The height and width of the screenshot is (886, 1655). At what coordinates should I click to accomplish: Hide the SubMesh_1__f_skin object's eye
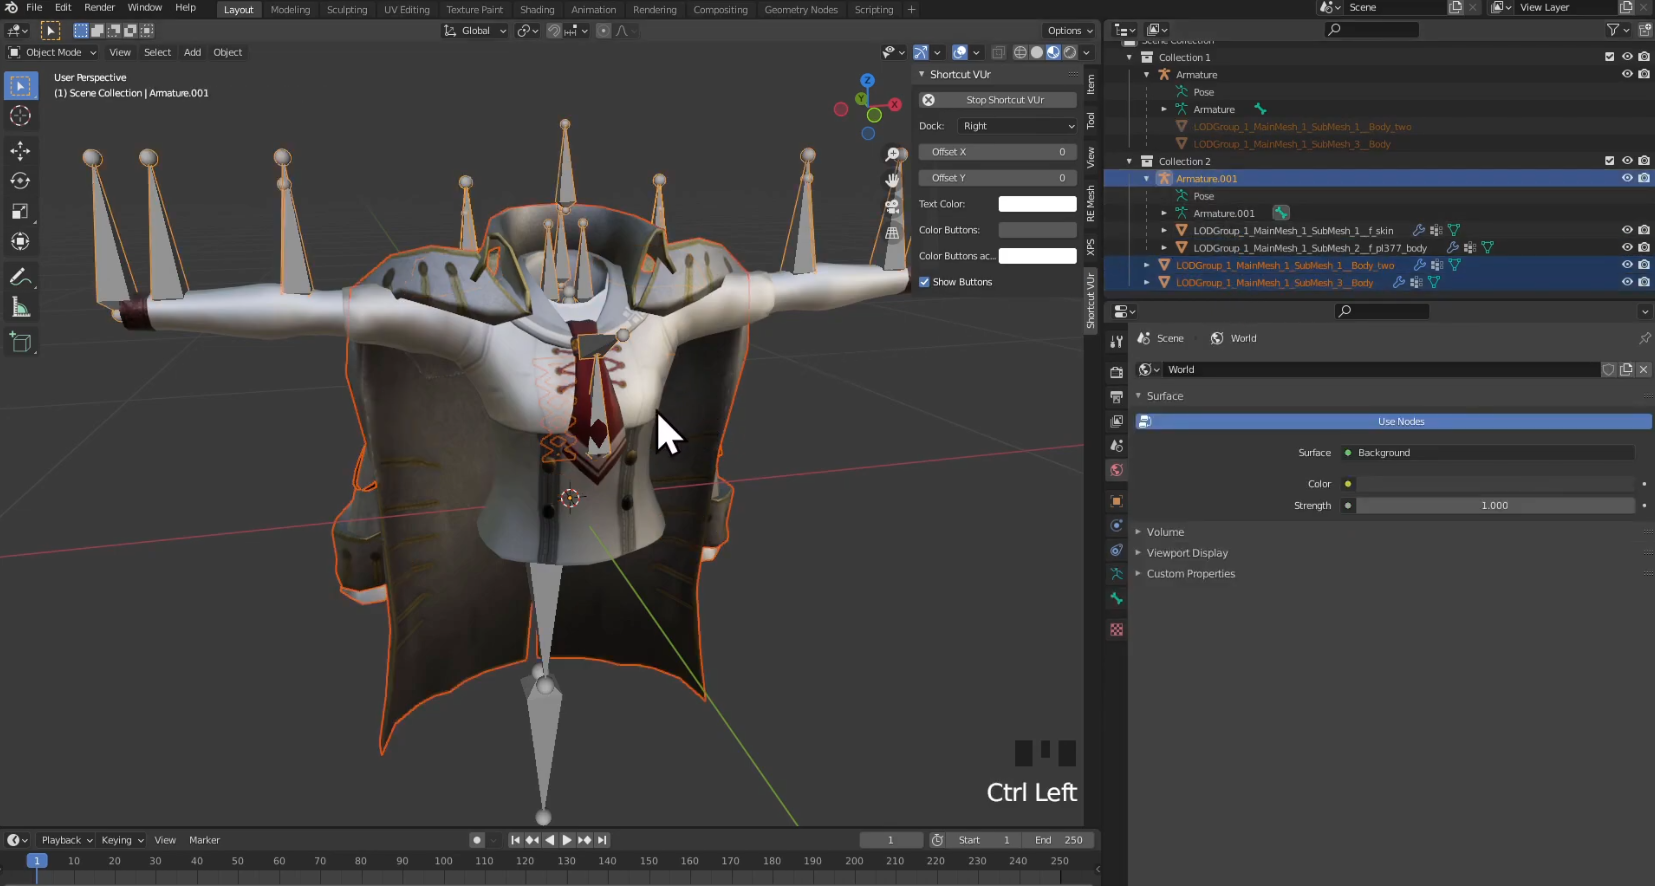(1627, 230)
